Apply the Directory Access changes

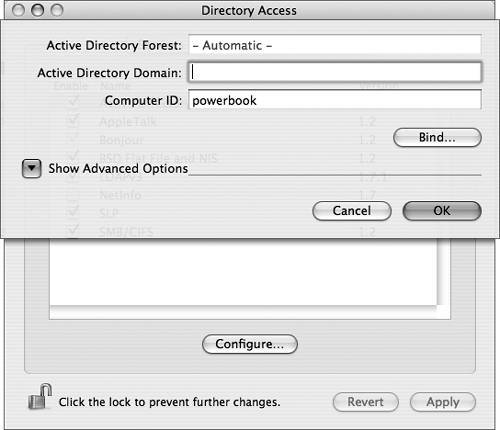[x=443, y=402]
